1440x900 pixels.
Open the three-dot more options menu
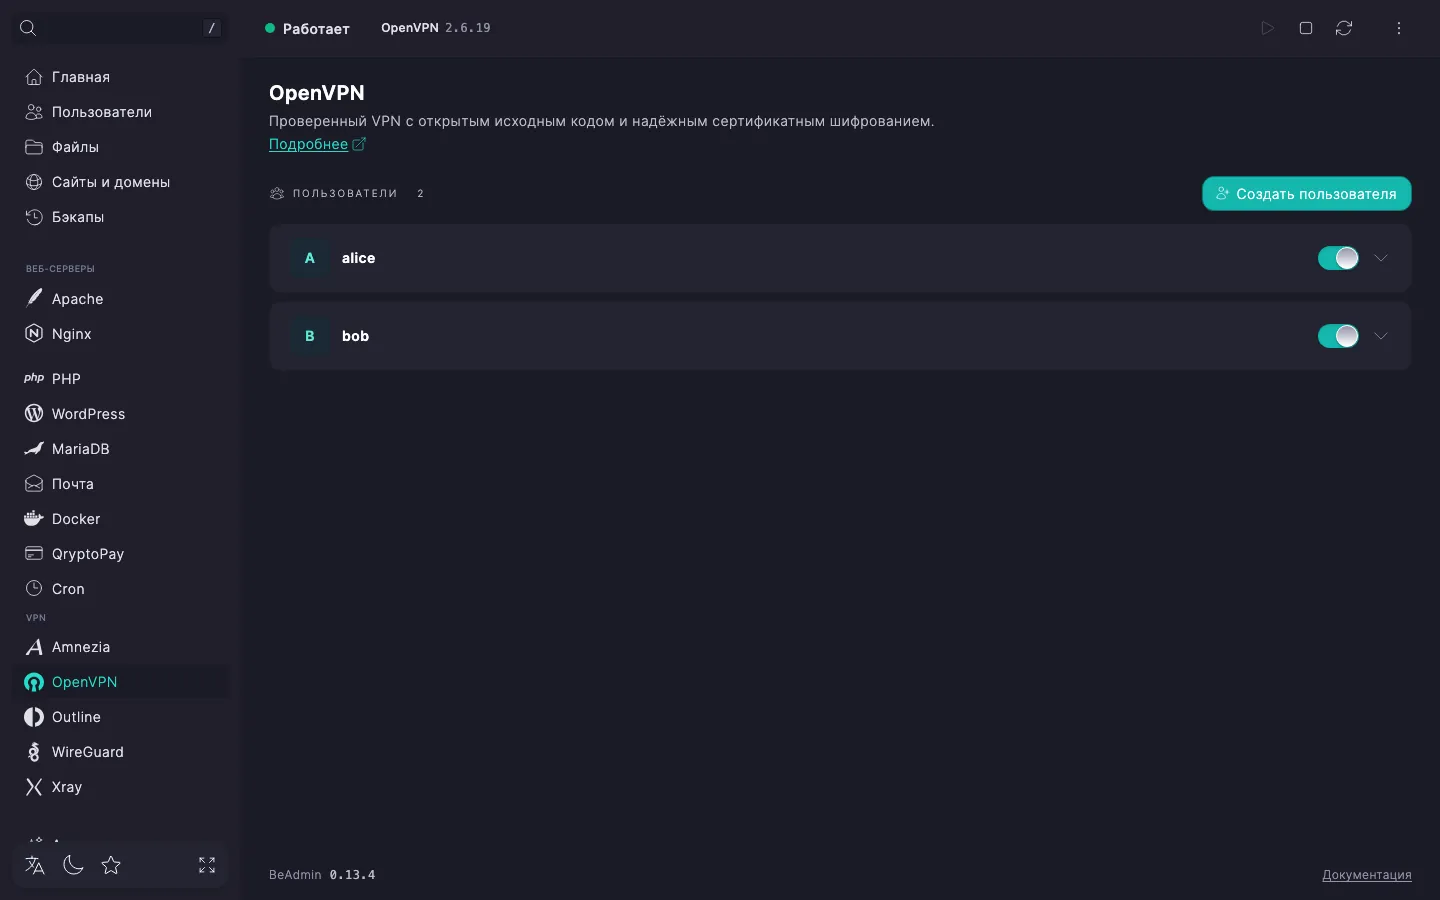(x=1399, y=28)
